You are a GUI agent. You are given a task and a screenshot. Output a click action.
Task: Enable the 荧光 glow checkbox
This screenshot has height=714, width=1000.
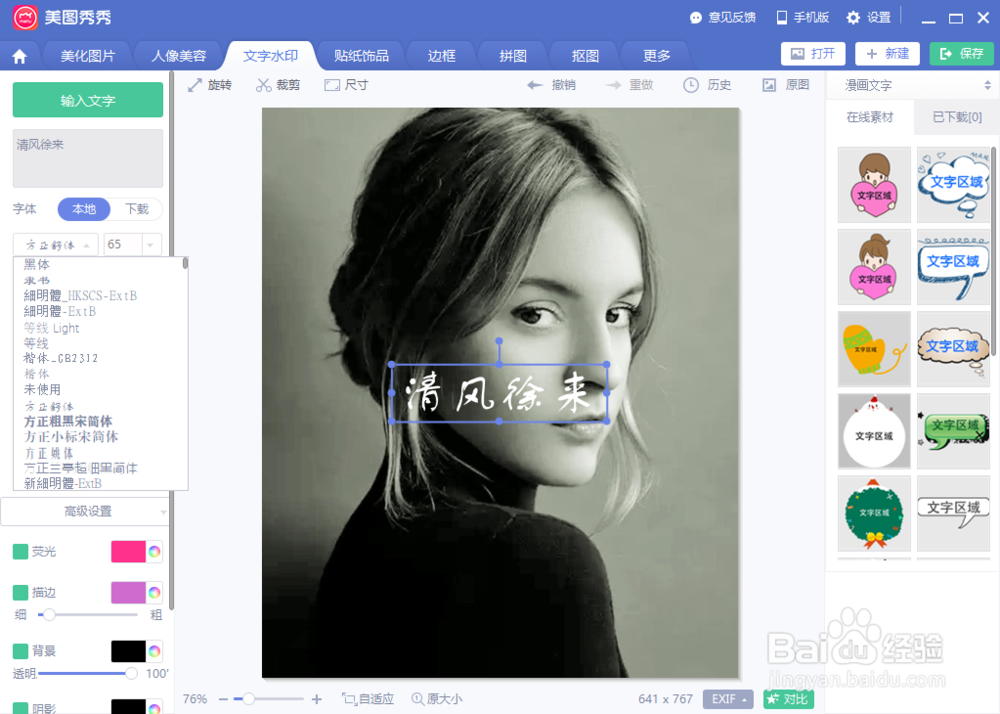(21, 551)
